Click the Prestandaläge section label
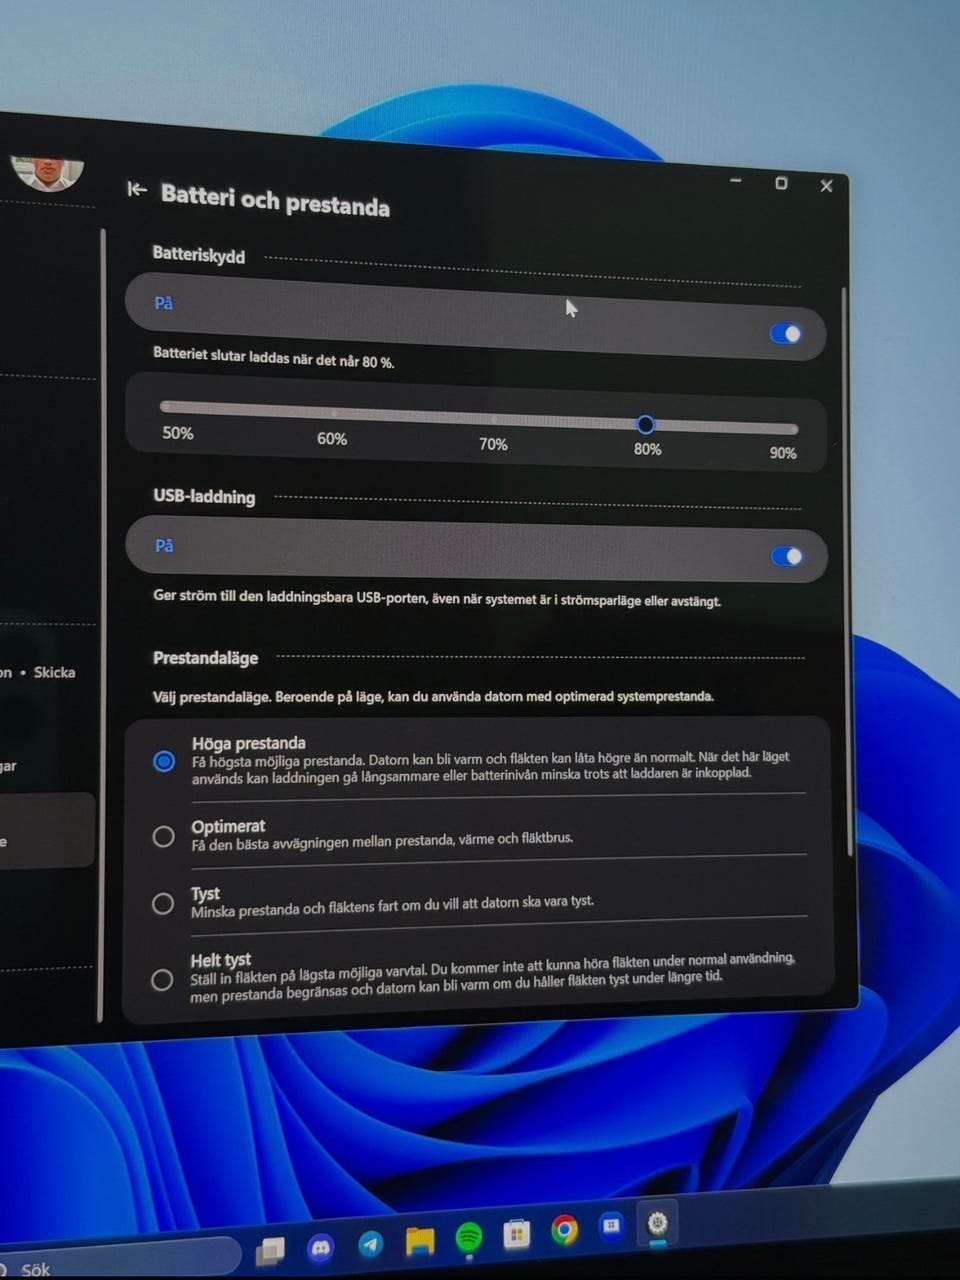 coord(205,657)
